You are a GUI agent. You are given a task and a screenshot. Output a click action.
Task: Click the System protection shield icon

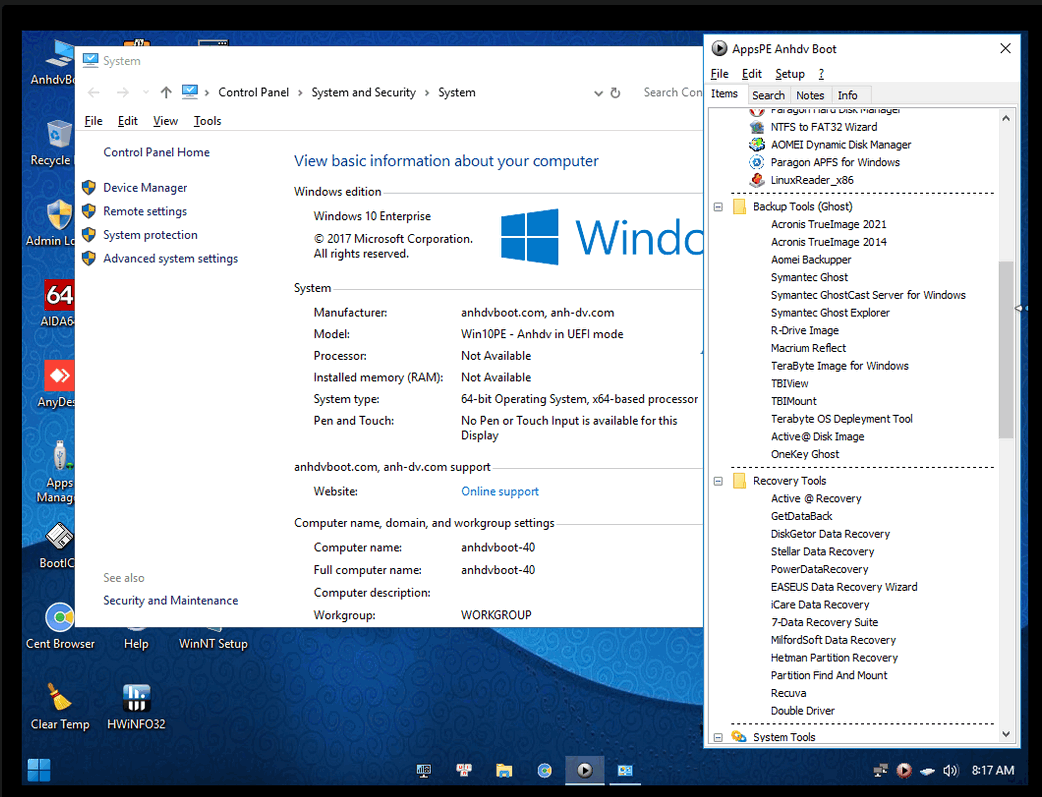(x=89, y=235)
